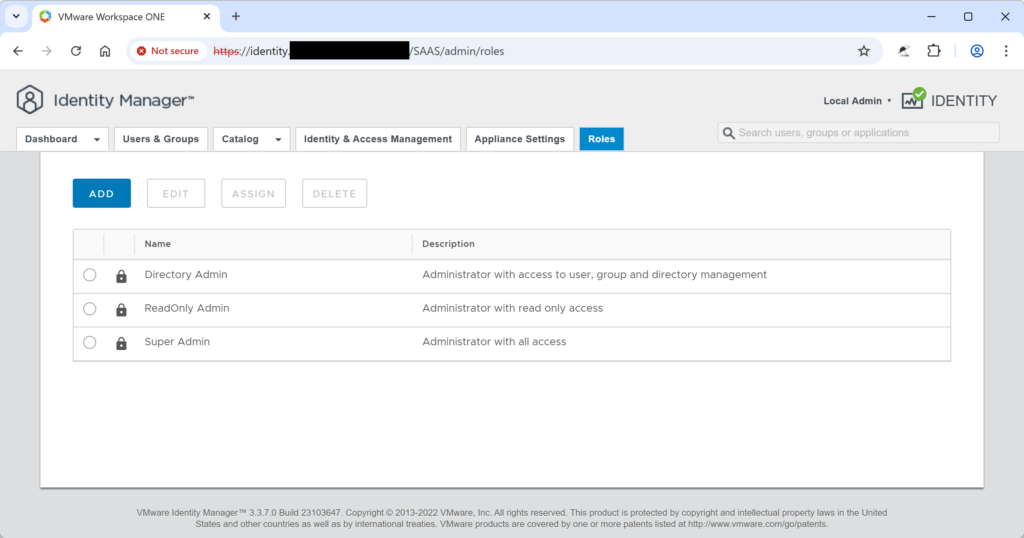Click the ADD role button
This screenshot has height=538, width=1024.
(x=102, y=194)
